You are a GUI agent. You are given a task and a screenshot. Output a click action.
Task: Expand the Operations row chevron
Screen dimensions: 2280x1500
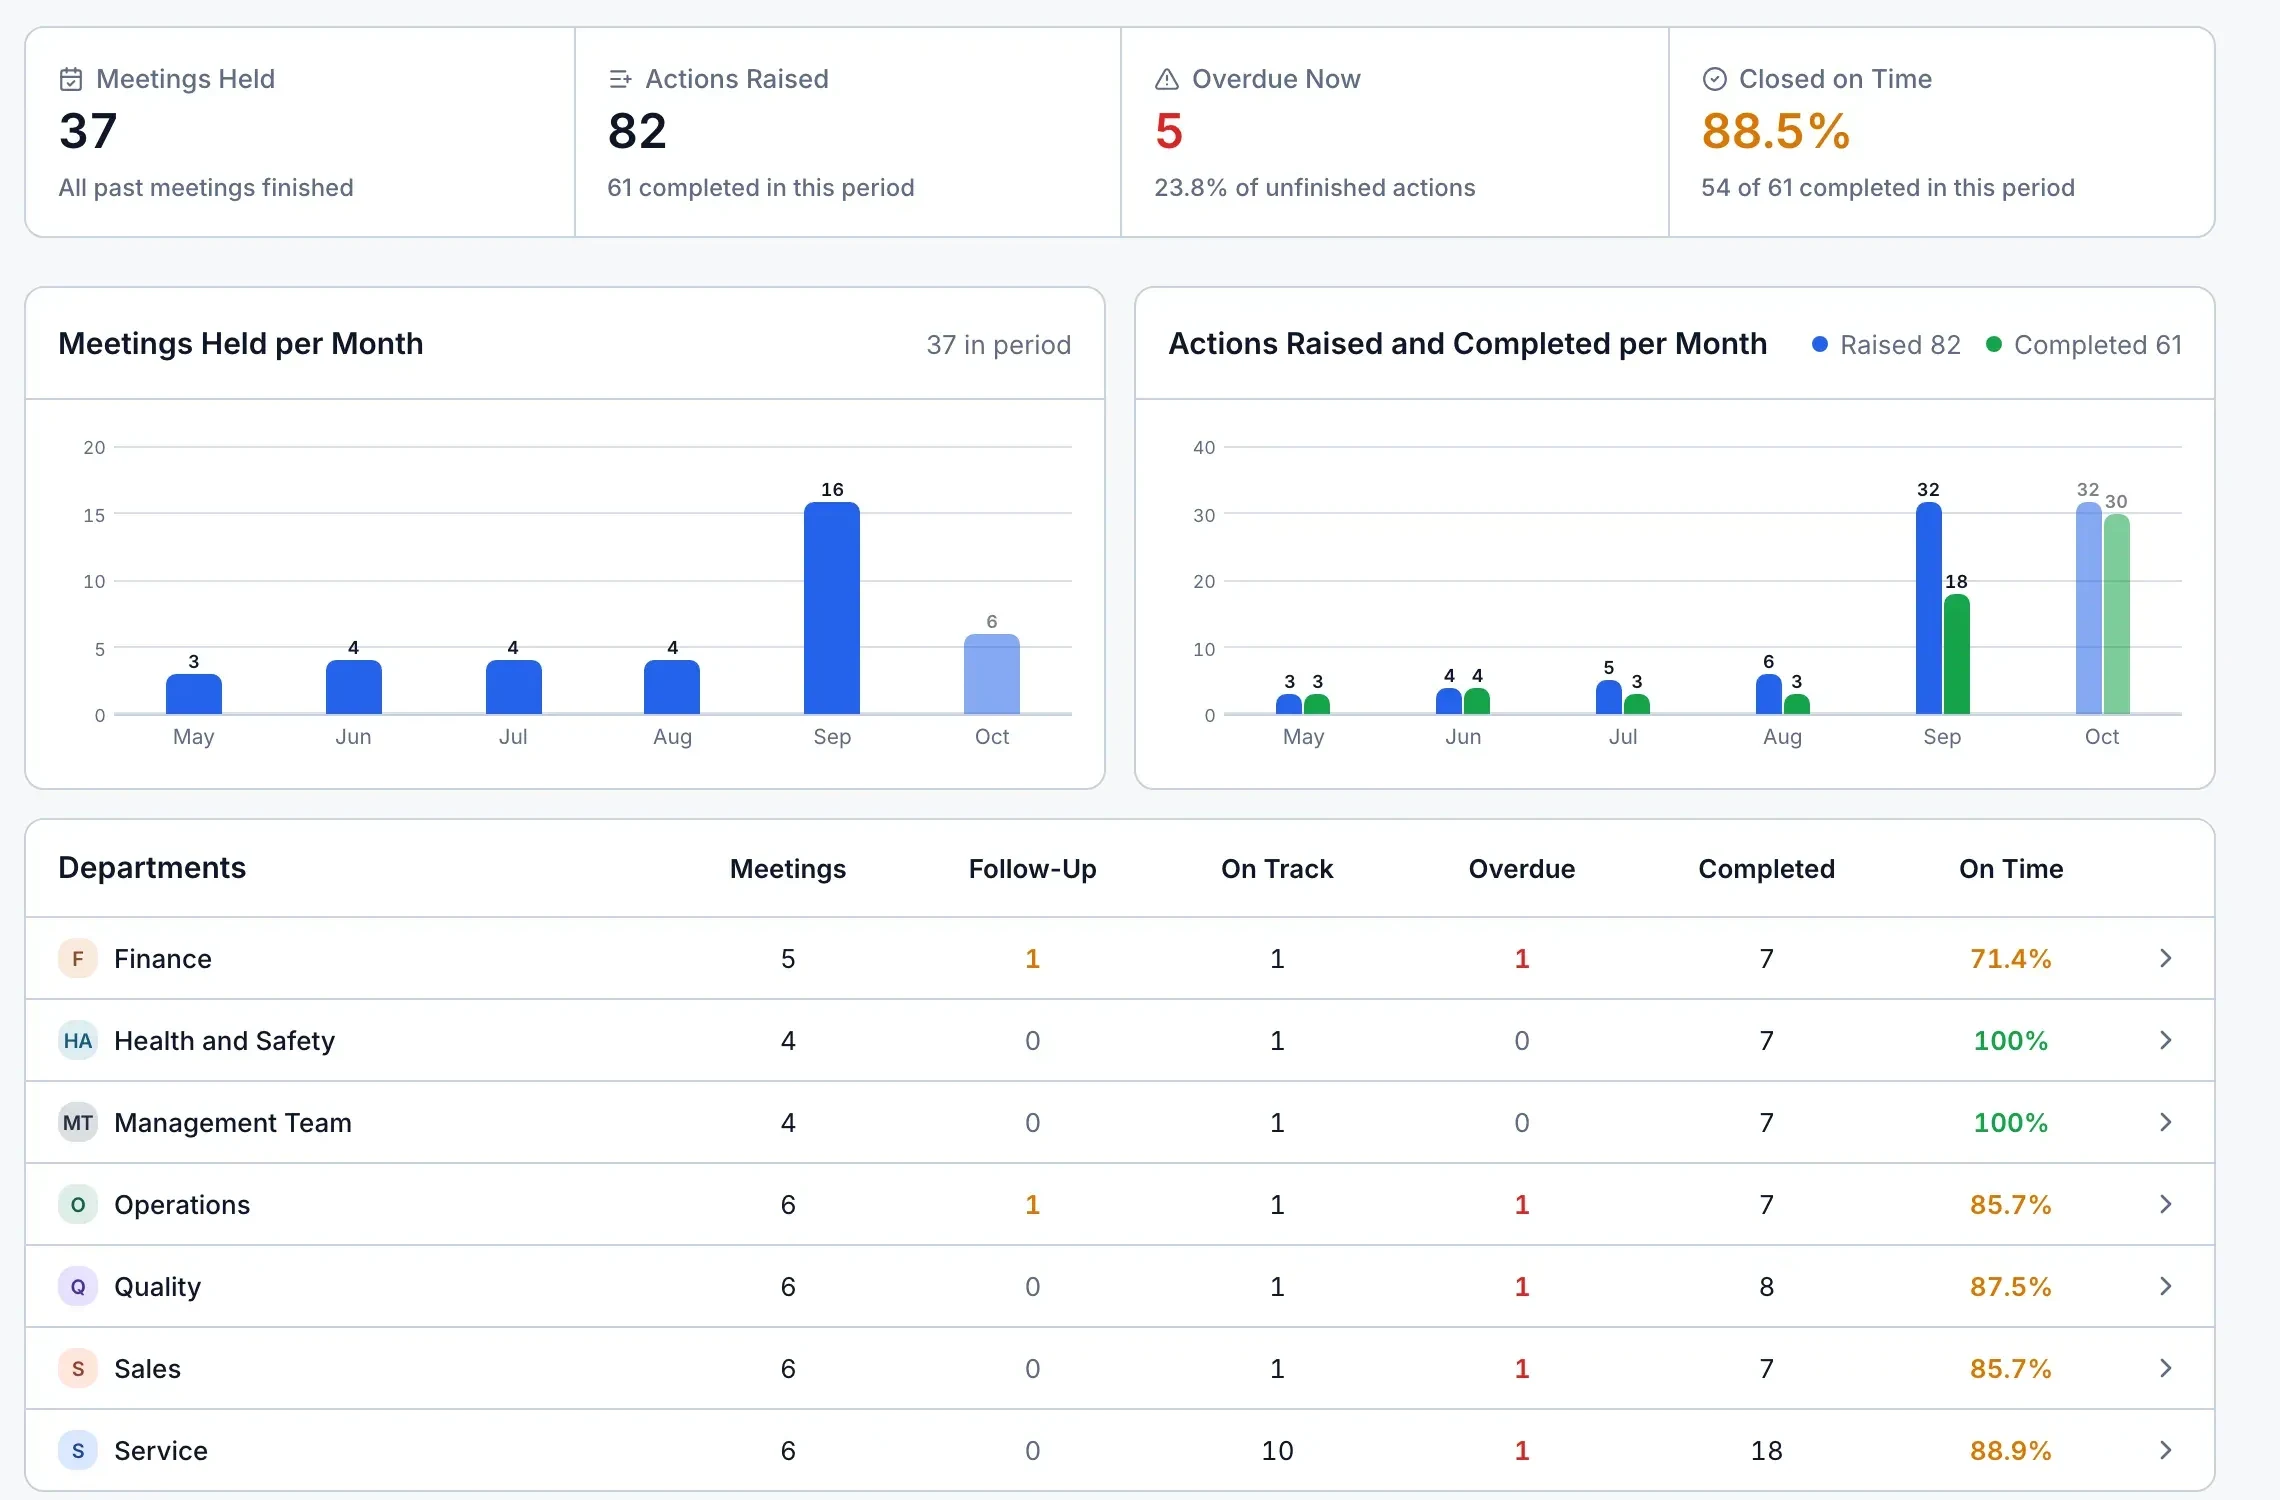(2165, 1204)
